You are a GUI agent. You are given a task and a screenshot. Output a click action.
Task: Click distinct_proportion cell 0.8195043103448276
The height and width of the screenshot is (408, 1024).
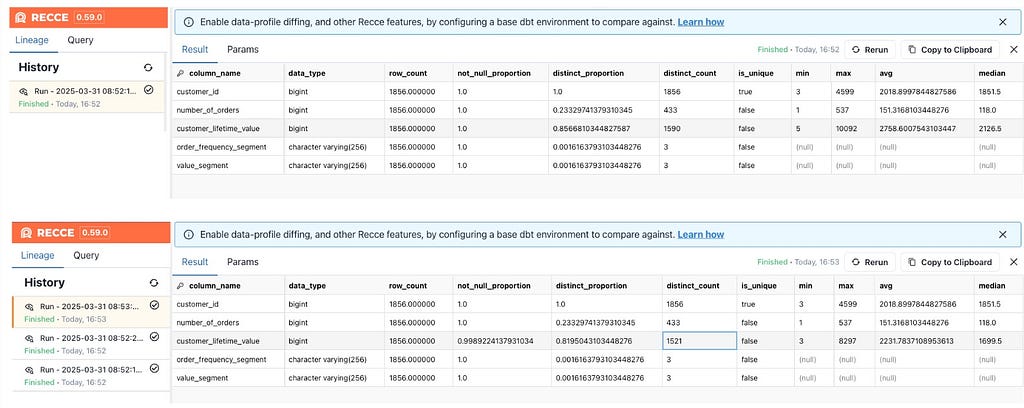(x=607, y=341)
